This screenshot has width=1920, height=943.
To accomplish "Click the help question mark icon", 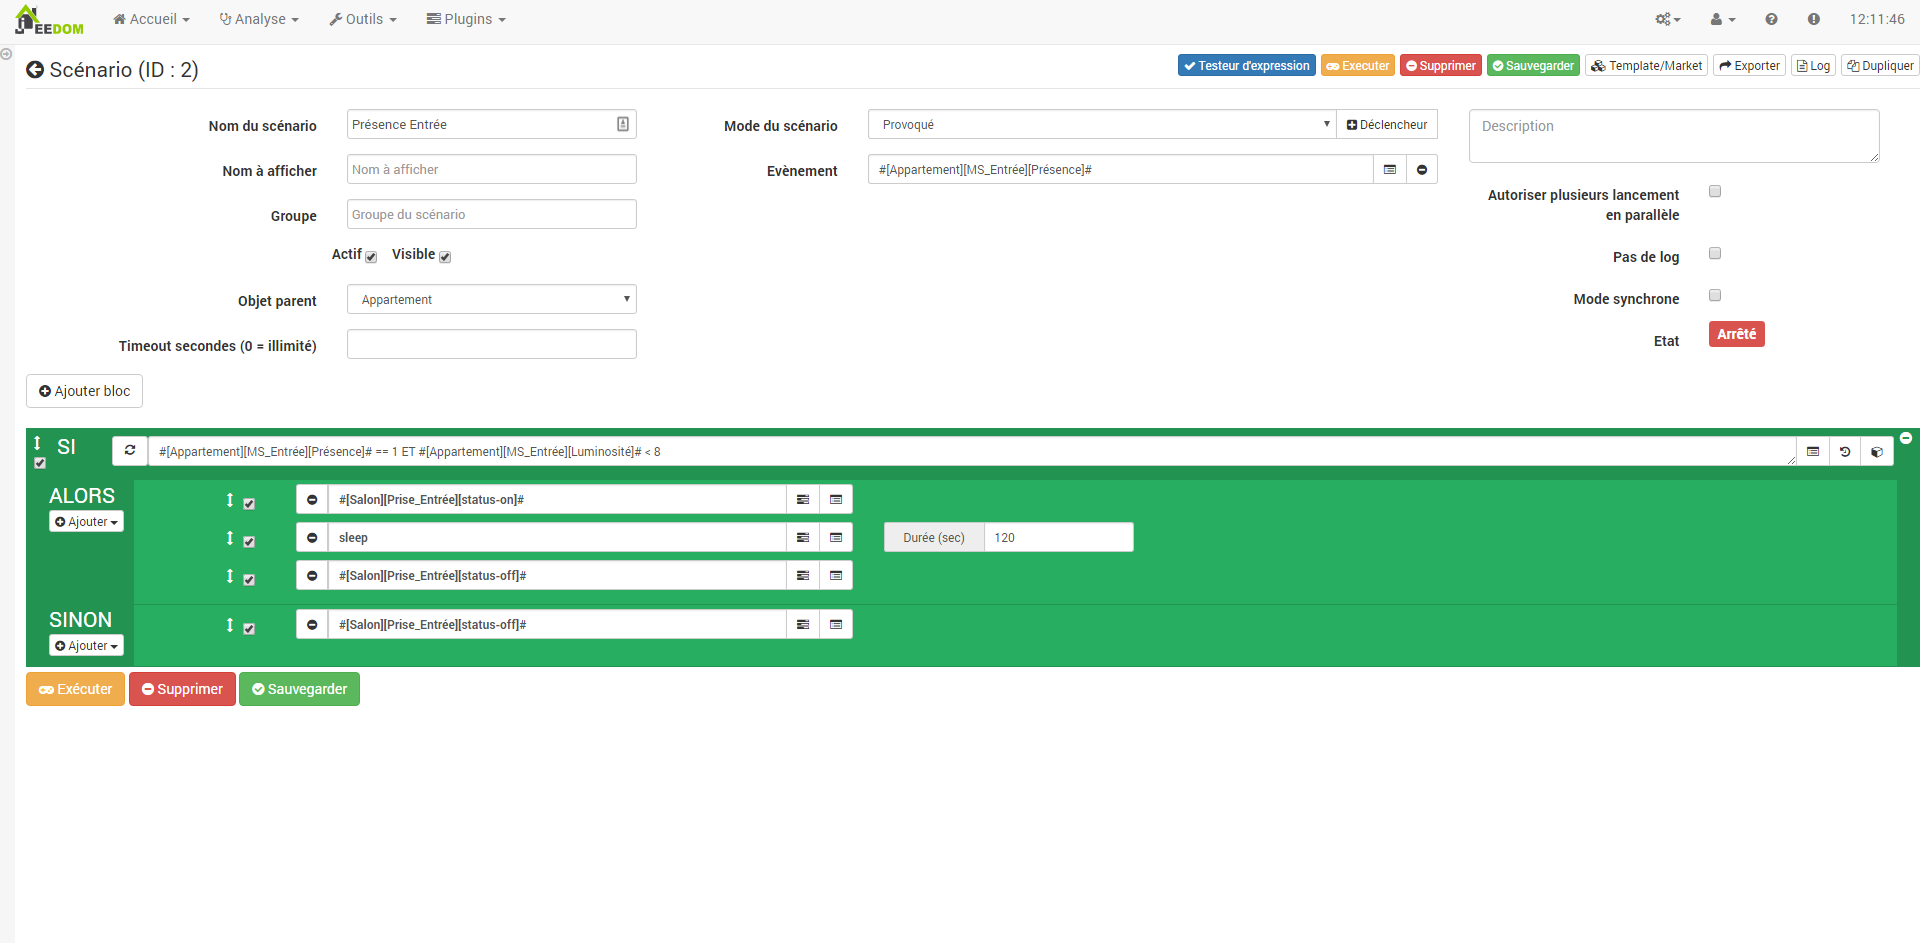I will pos(1771,19).
